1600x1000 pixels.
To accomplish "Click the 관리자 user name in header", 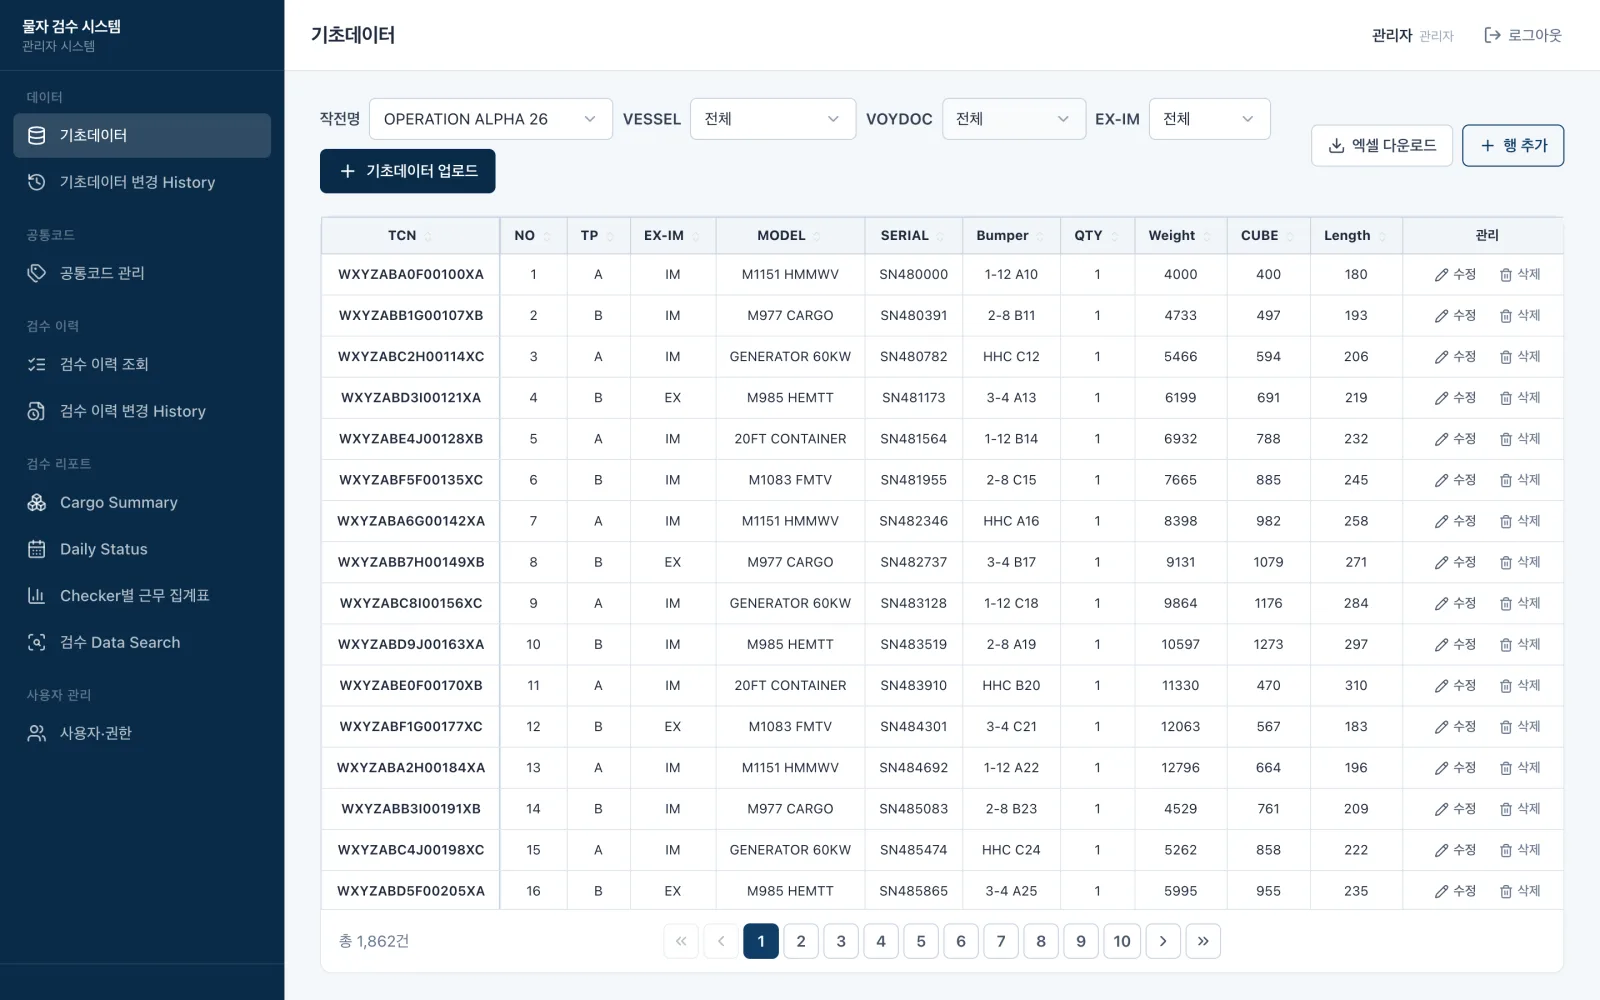I will pyautogui.click(x=1392, y=35).
